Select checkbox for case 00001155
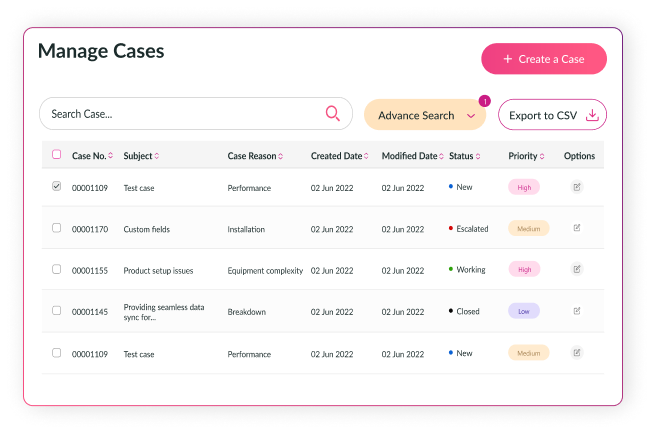This screenshot has height=434, width=654. 56,269
